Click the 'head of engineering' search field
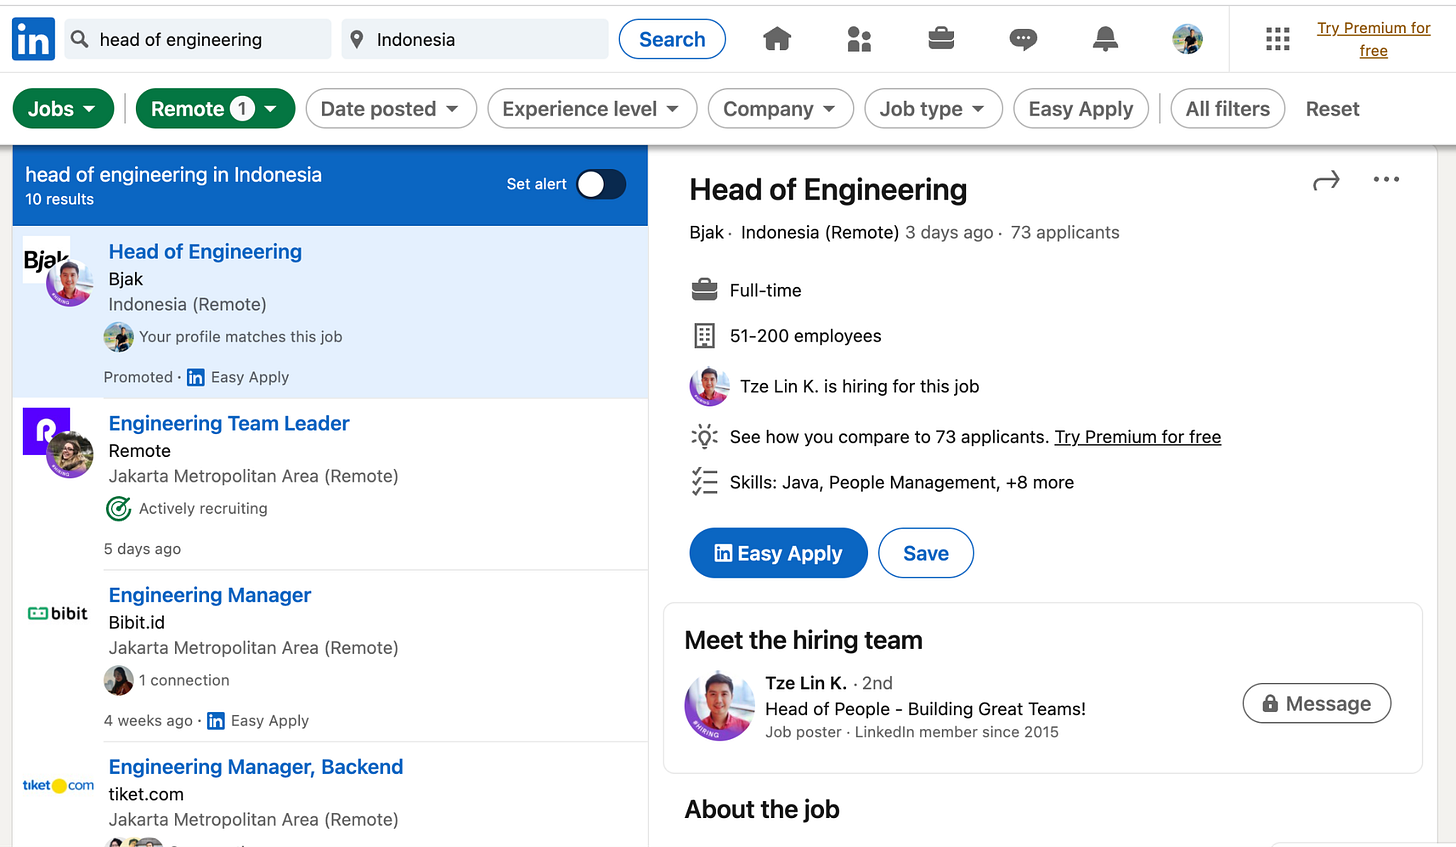 198,39
